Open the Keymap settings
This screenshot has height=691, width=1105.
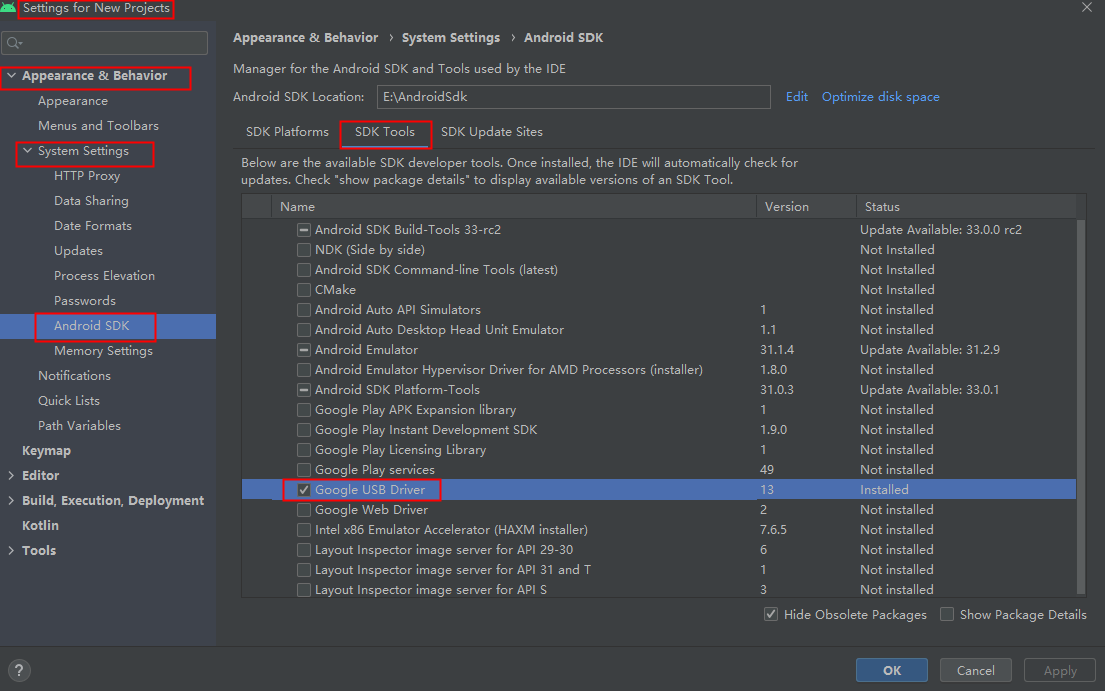click(46, 451)
